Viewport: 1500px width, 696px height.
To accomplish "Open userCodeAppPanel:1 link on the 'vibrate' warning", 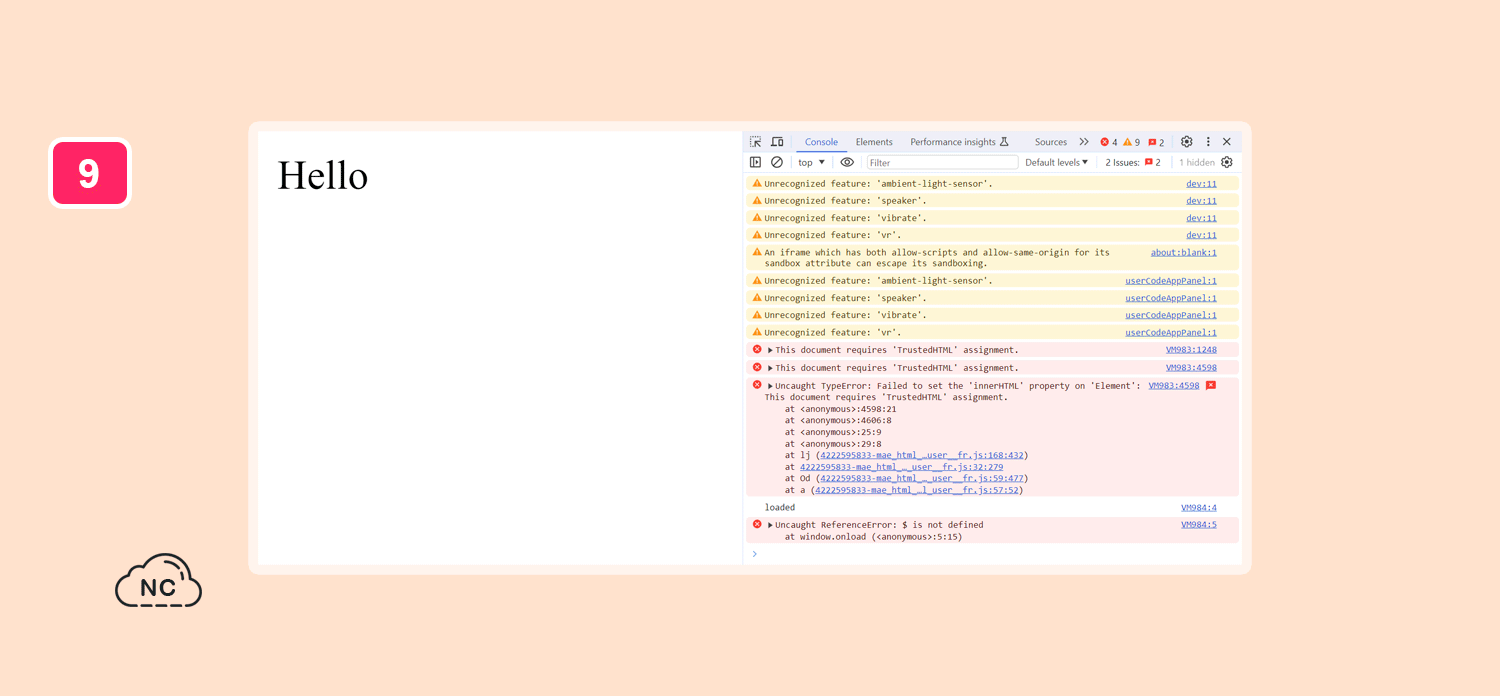I will click(x=1171, y=315).
